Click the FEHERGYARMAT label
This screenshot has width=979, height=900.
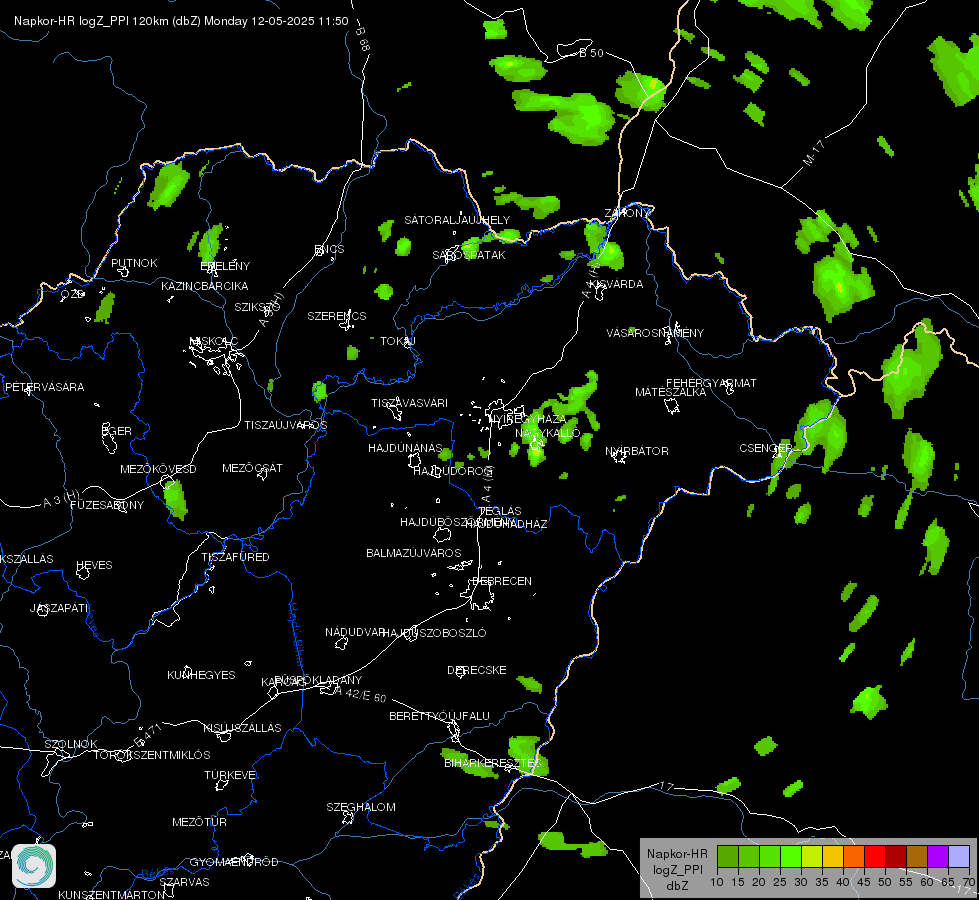point(711,383)
